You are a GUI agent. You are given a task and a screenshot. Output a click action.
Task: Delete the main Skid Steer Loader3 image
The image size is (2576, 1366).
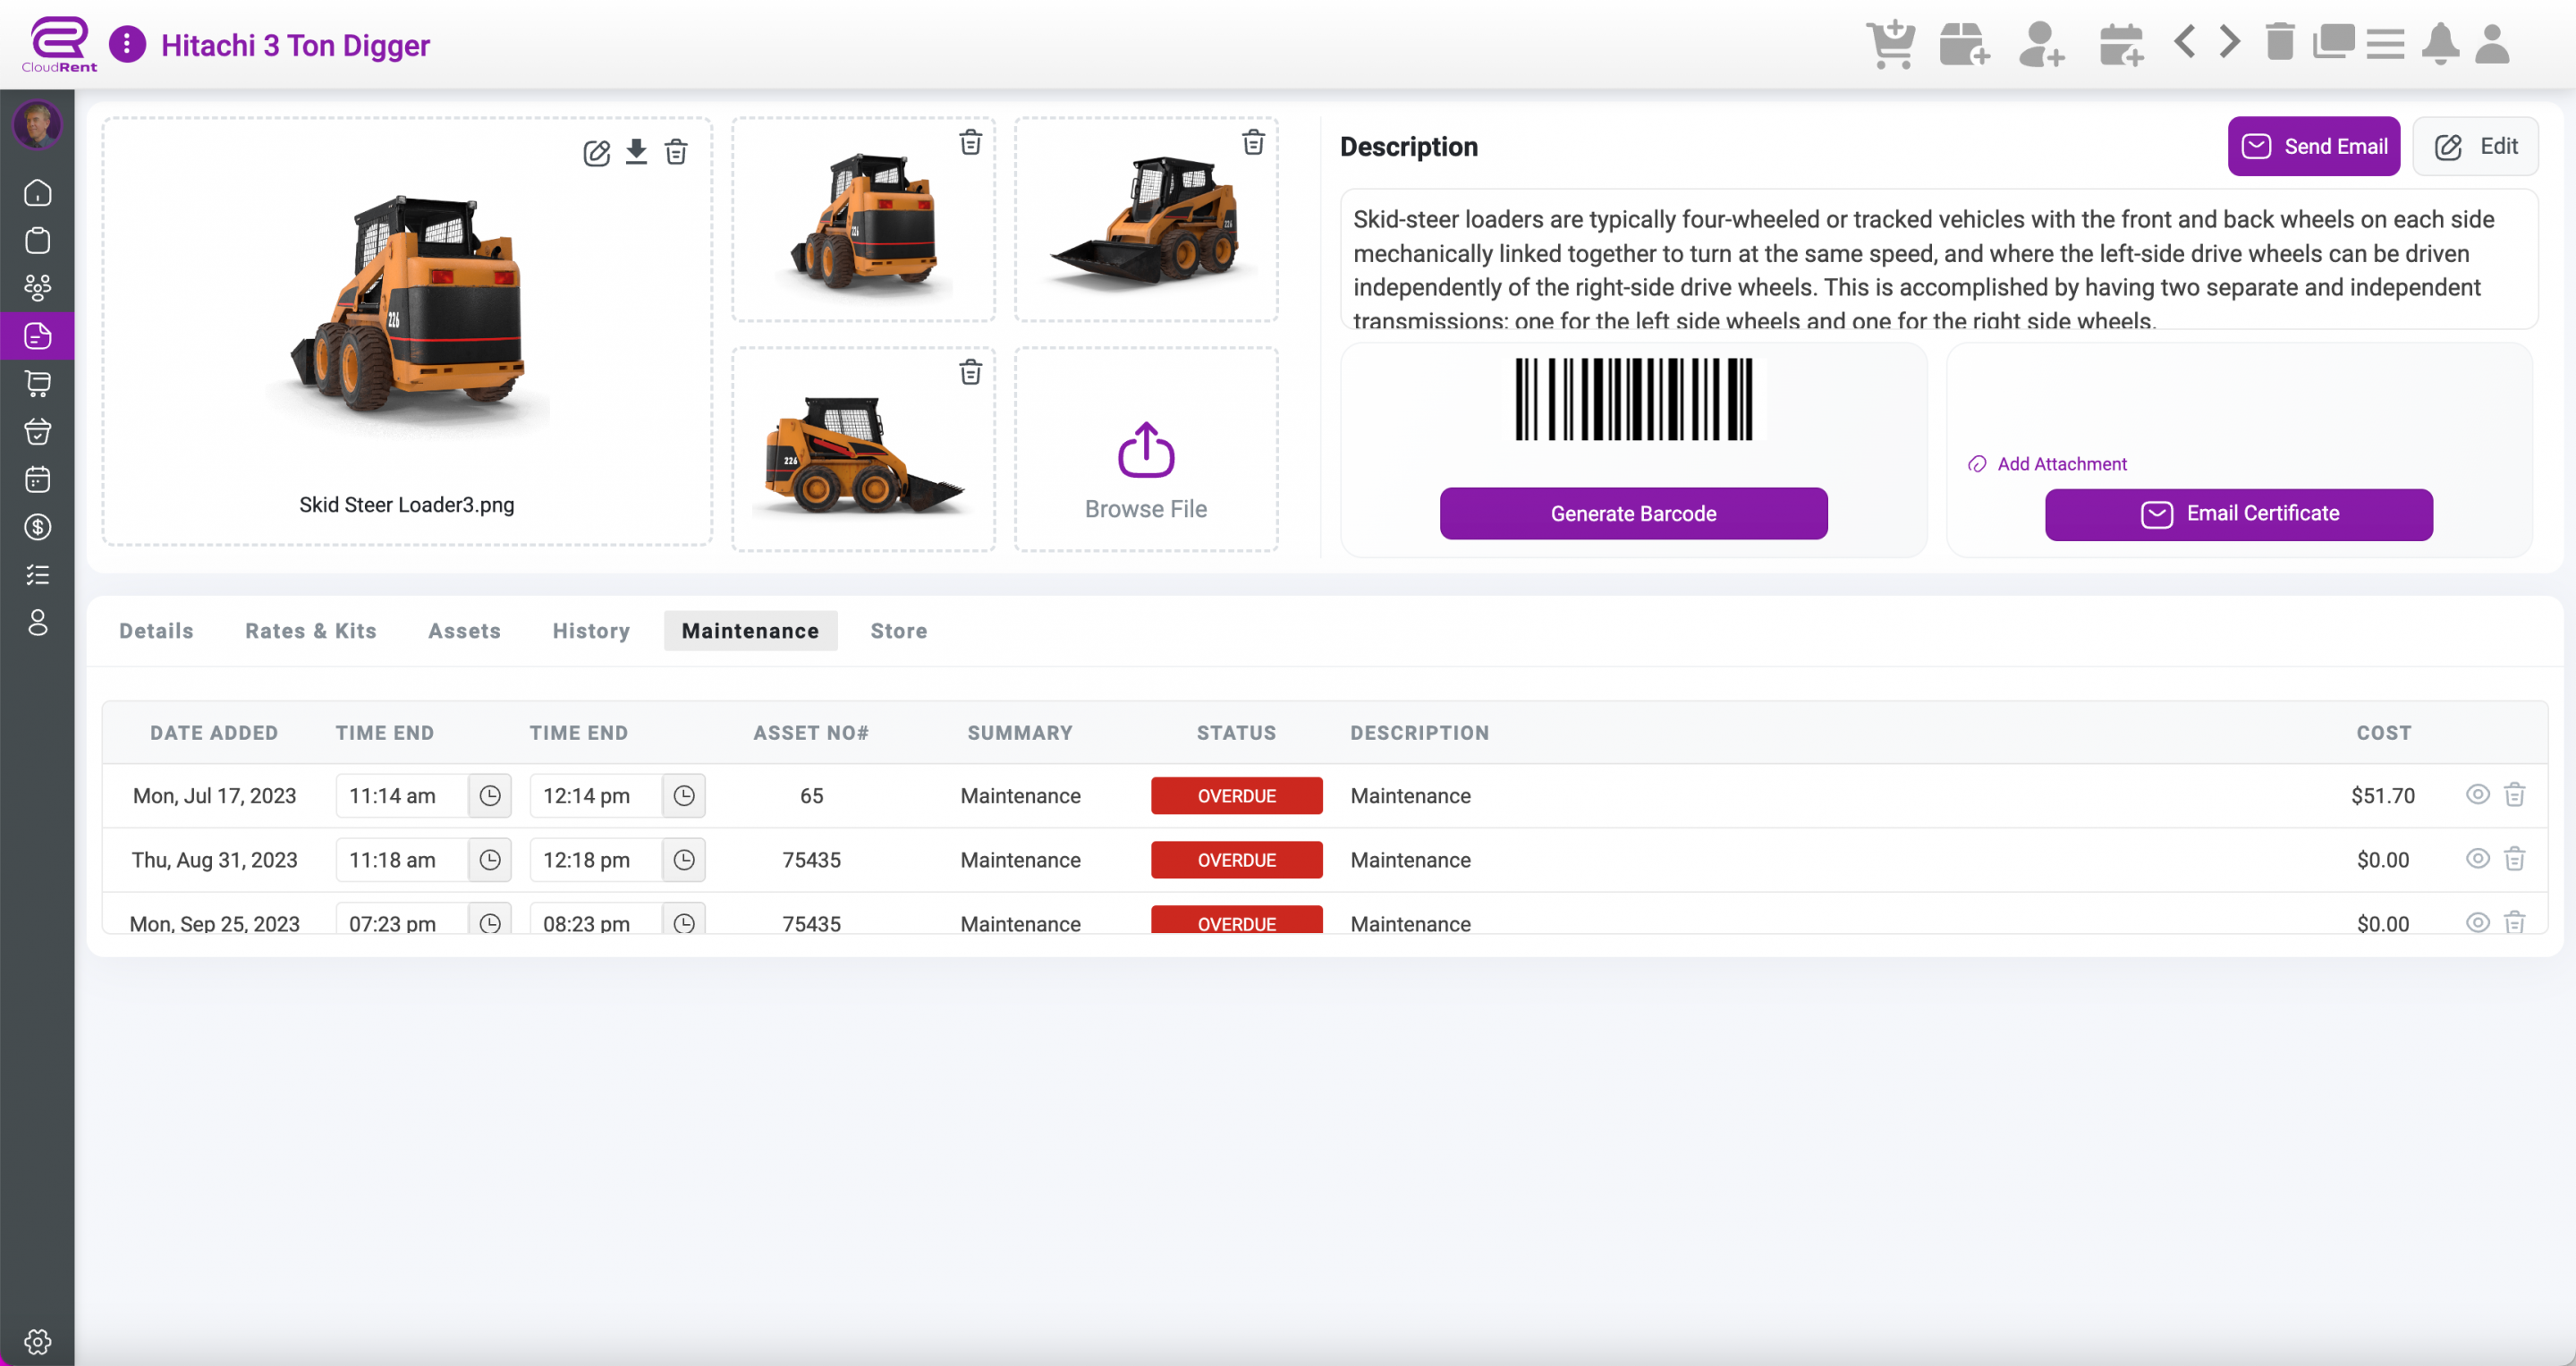676,152
